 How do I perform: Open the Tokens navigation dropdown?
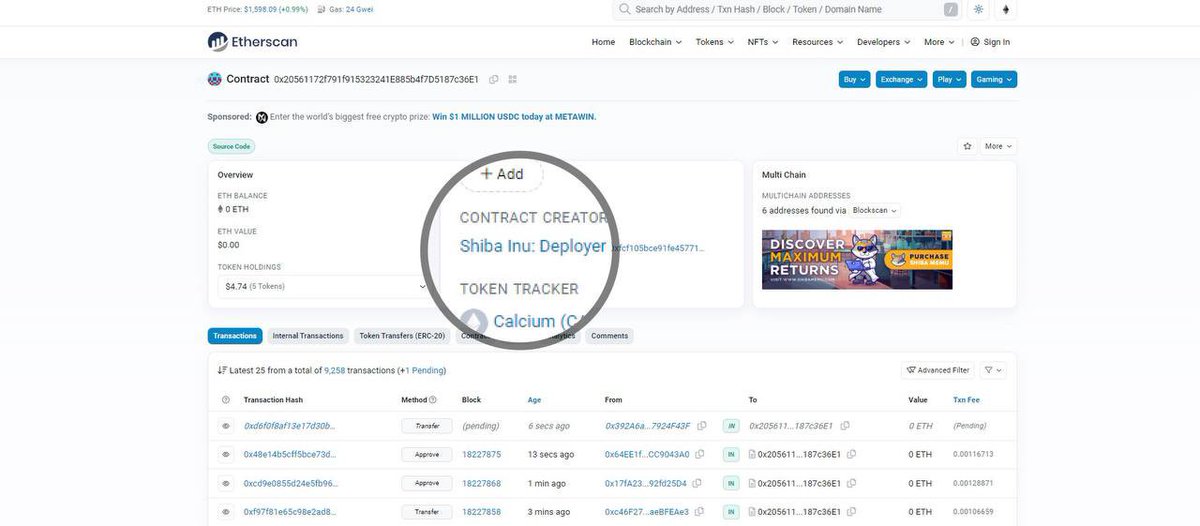coord(714,42)
